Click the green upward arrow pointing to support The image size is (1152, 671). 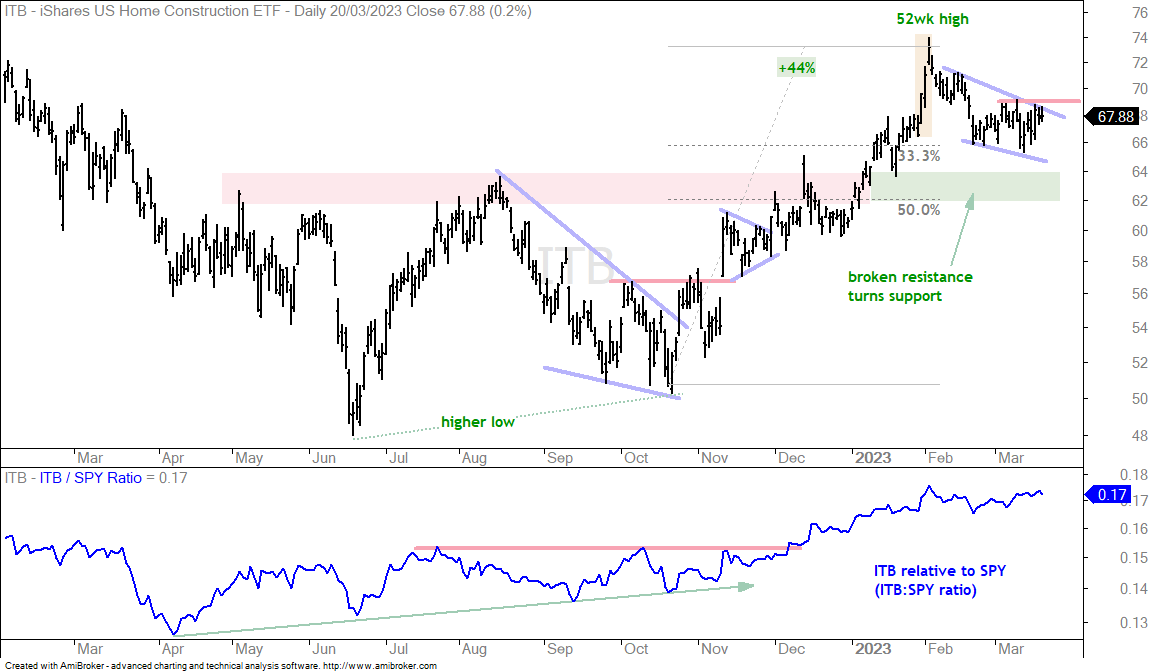(962, 229)
